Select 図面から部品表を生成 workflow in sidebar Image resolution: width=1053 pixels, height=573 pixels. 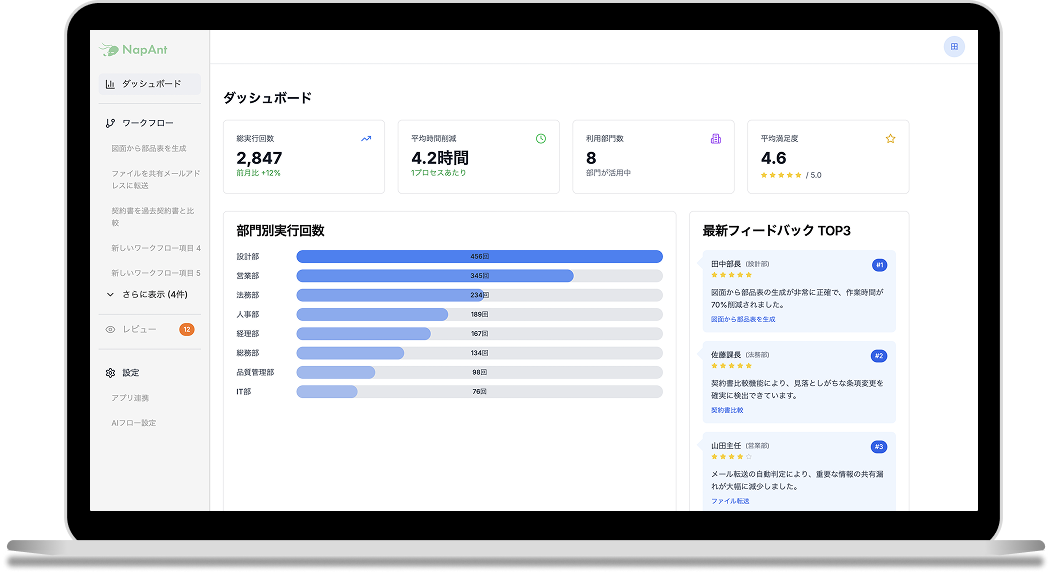[149, 148]
